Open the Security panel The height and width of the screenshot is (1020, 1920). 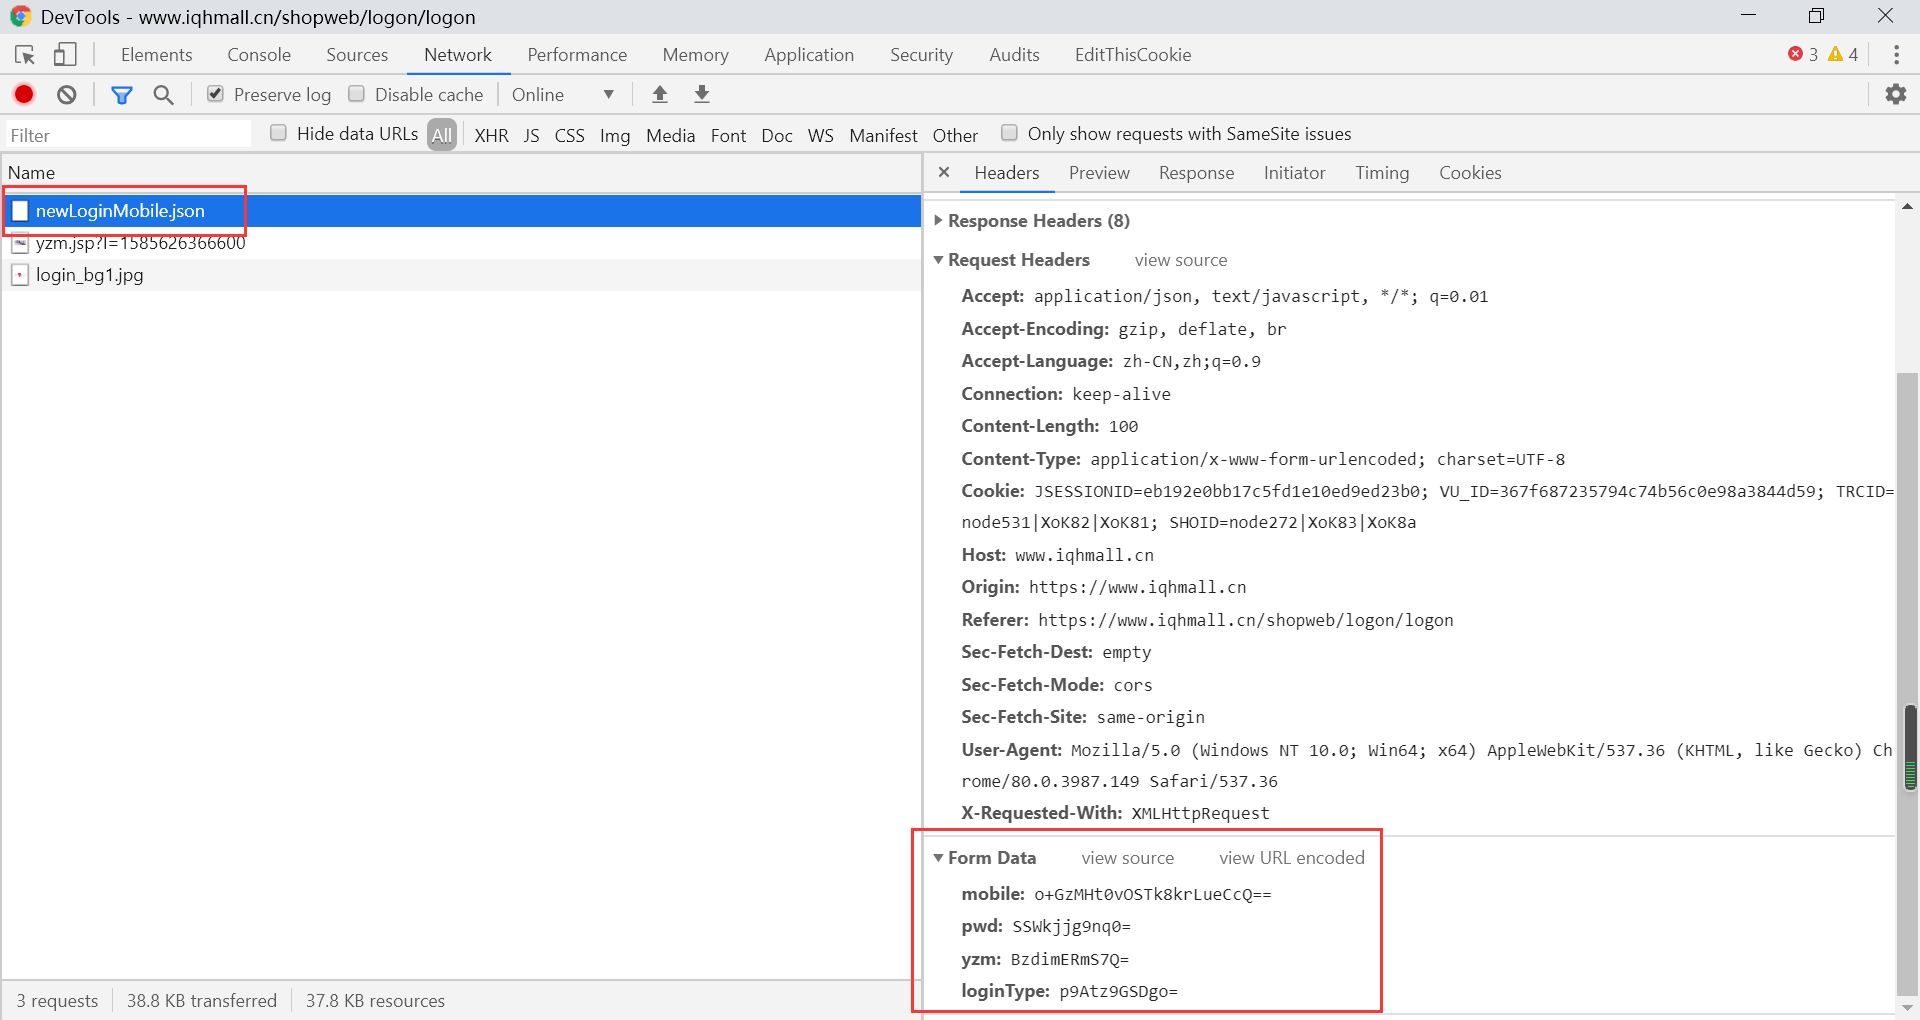pyautogui.click(x=921, y=55)
